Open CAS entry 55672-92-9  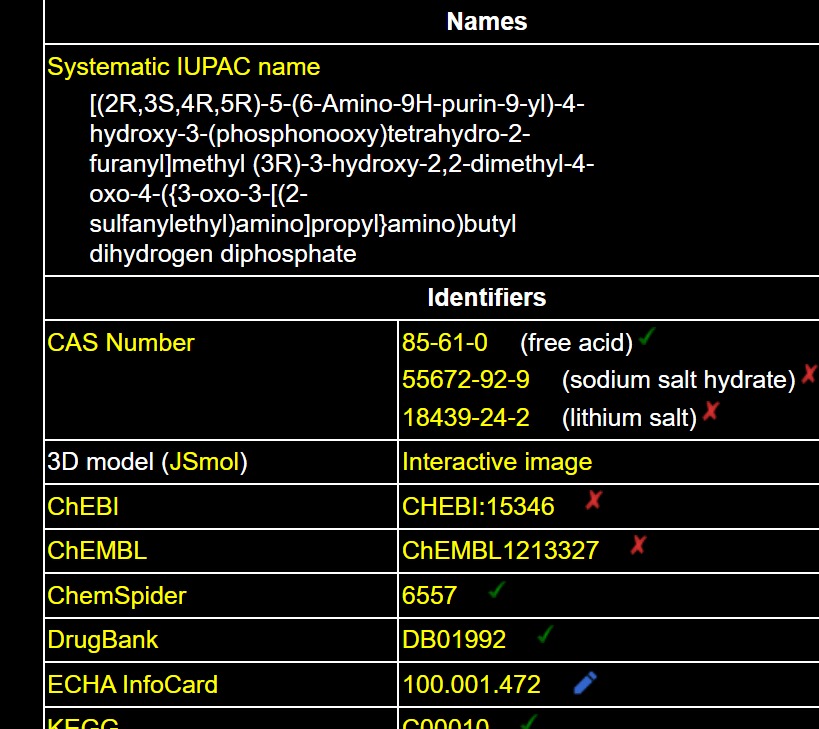coord(465,380)
